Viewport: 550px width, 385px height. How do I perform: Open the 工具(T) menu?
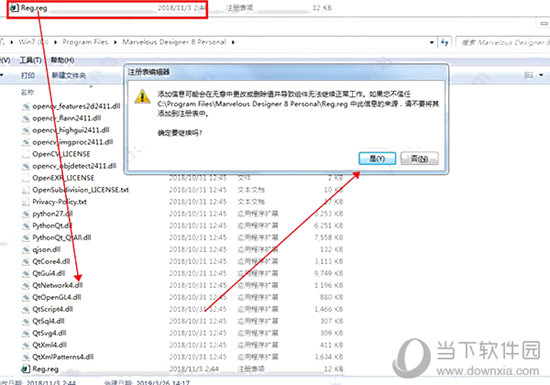31,60
